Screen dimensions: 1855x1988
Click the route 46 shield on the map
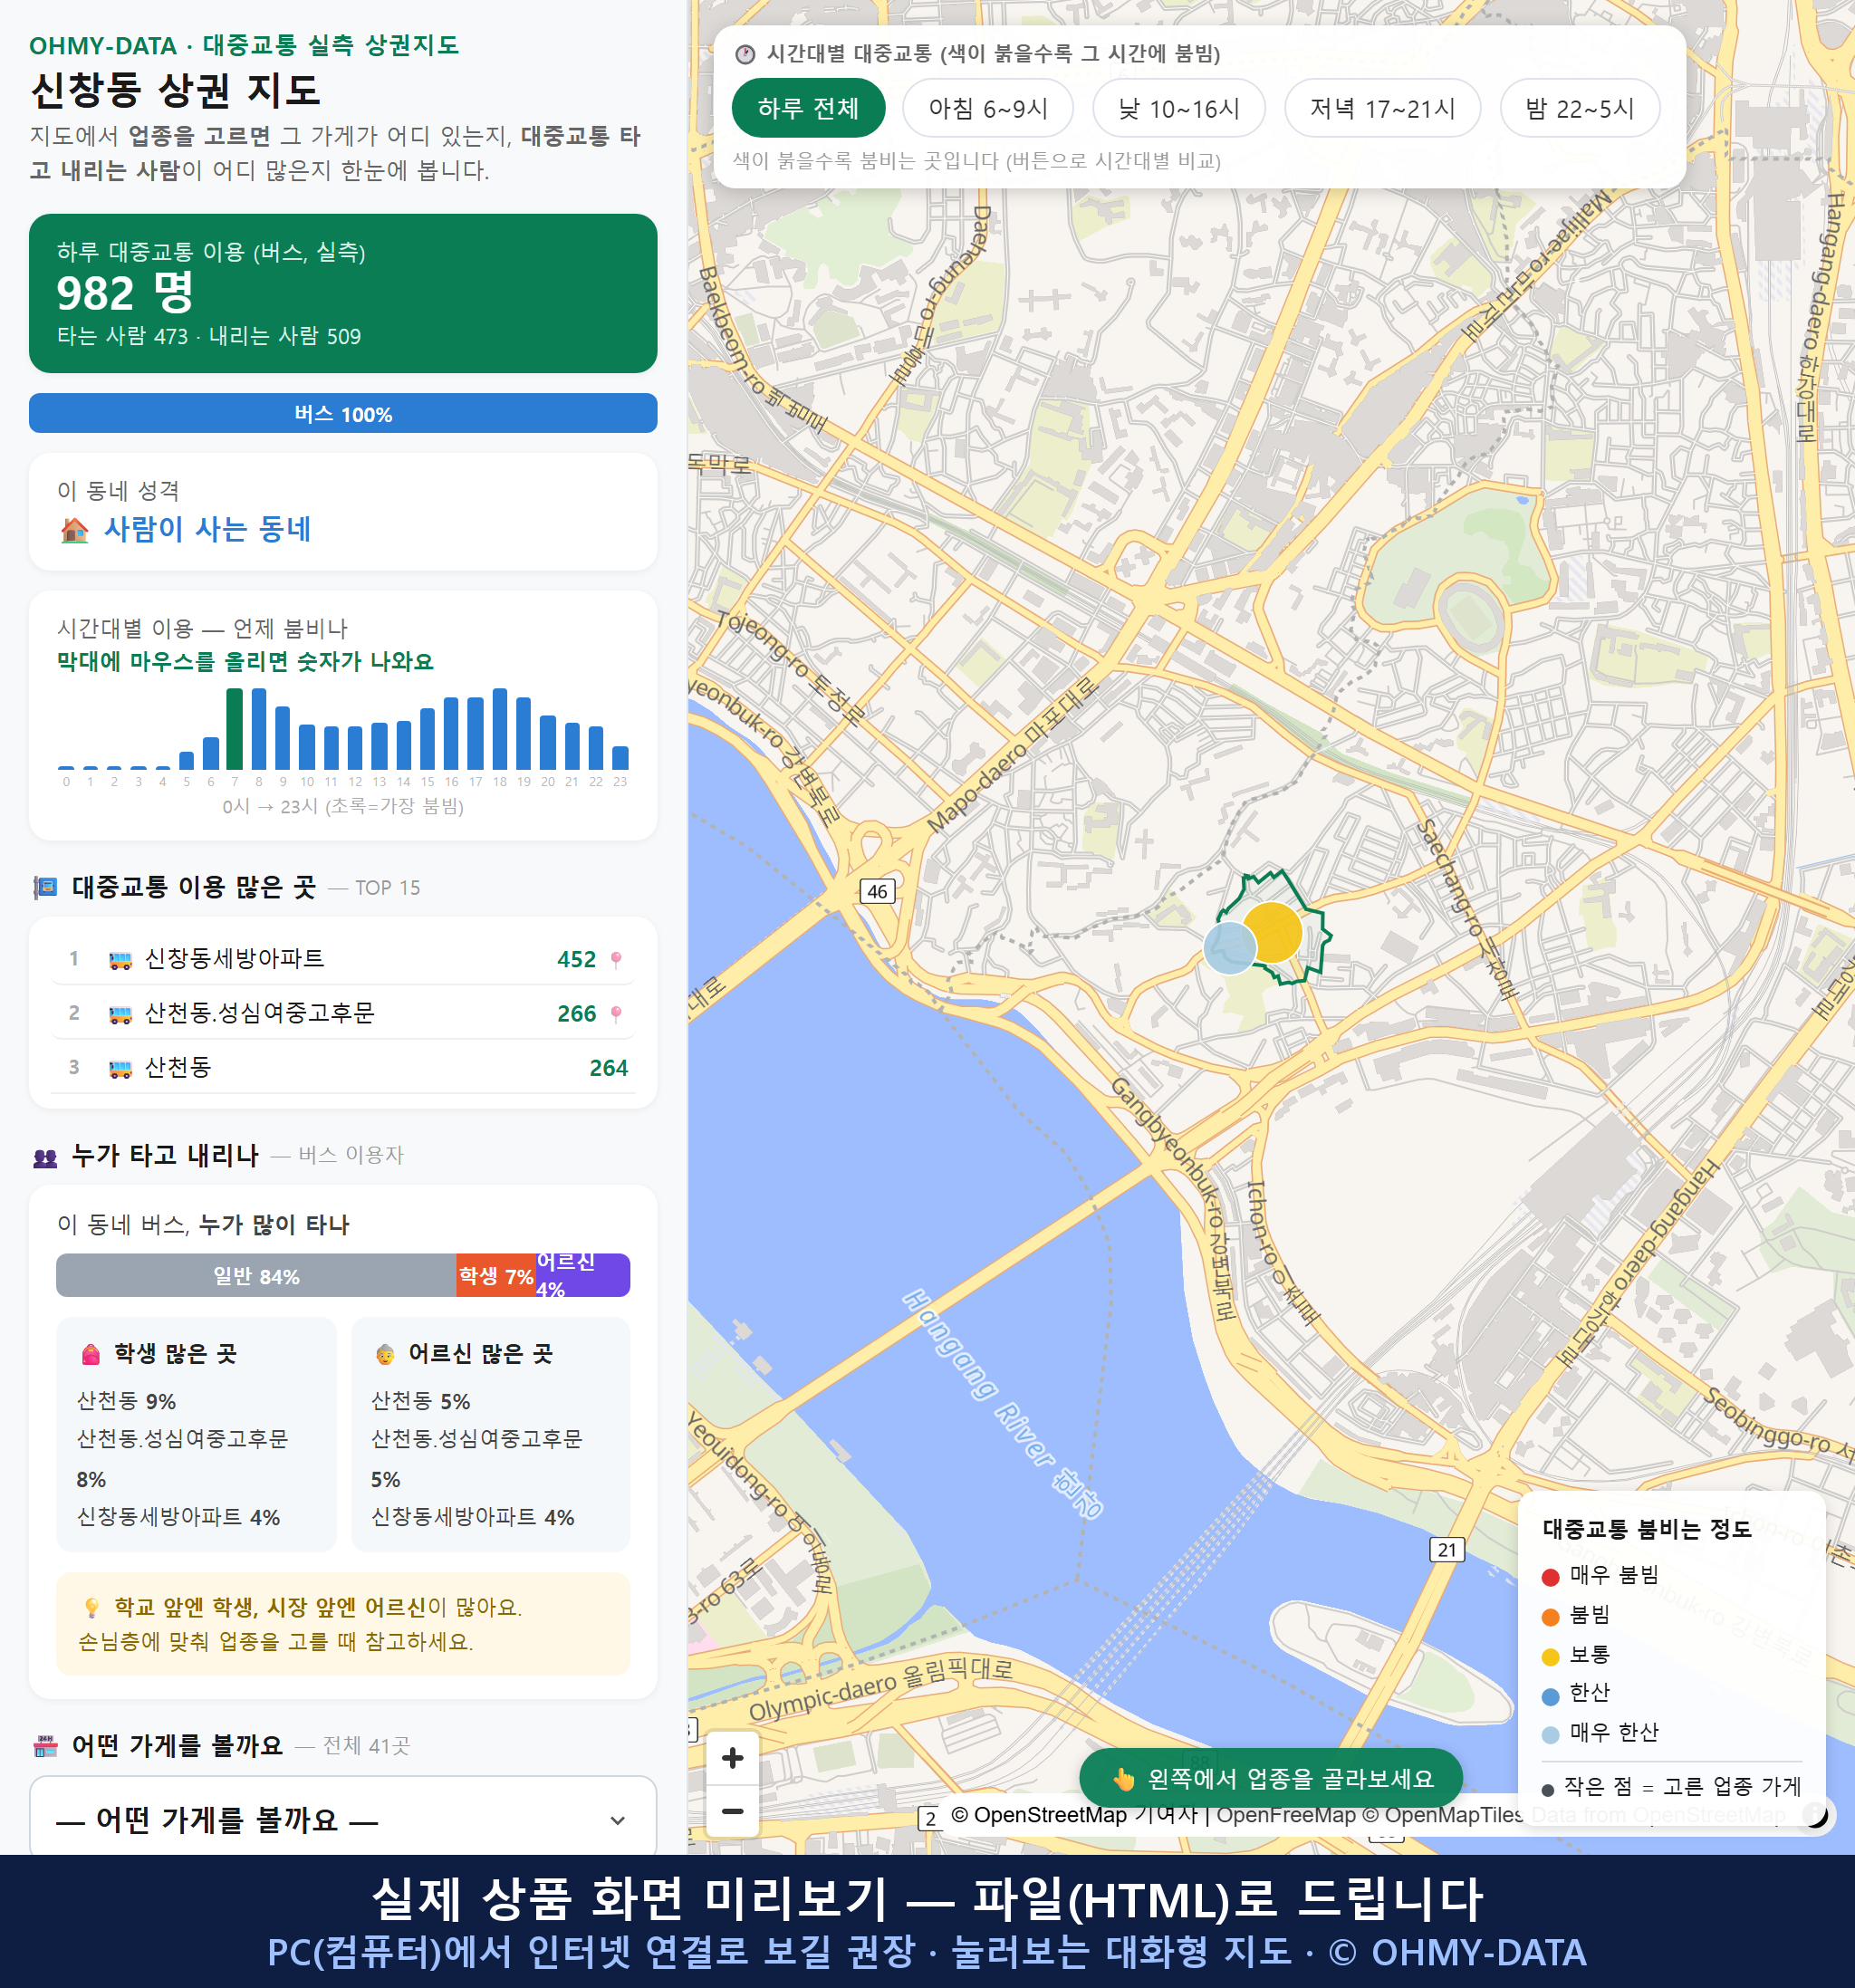(x=877, y=891)
